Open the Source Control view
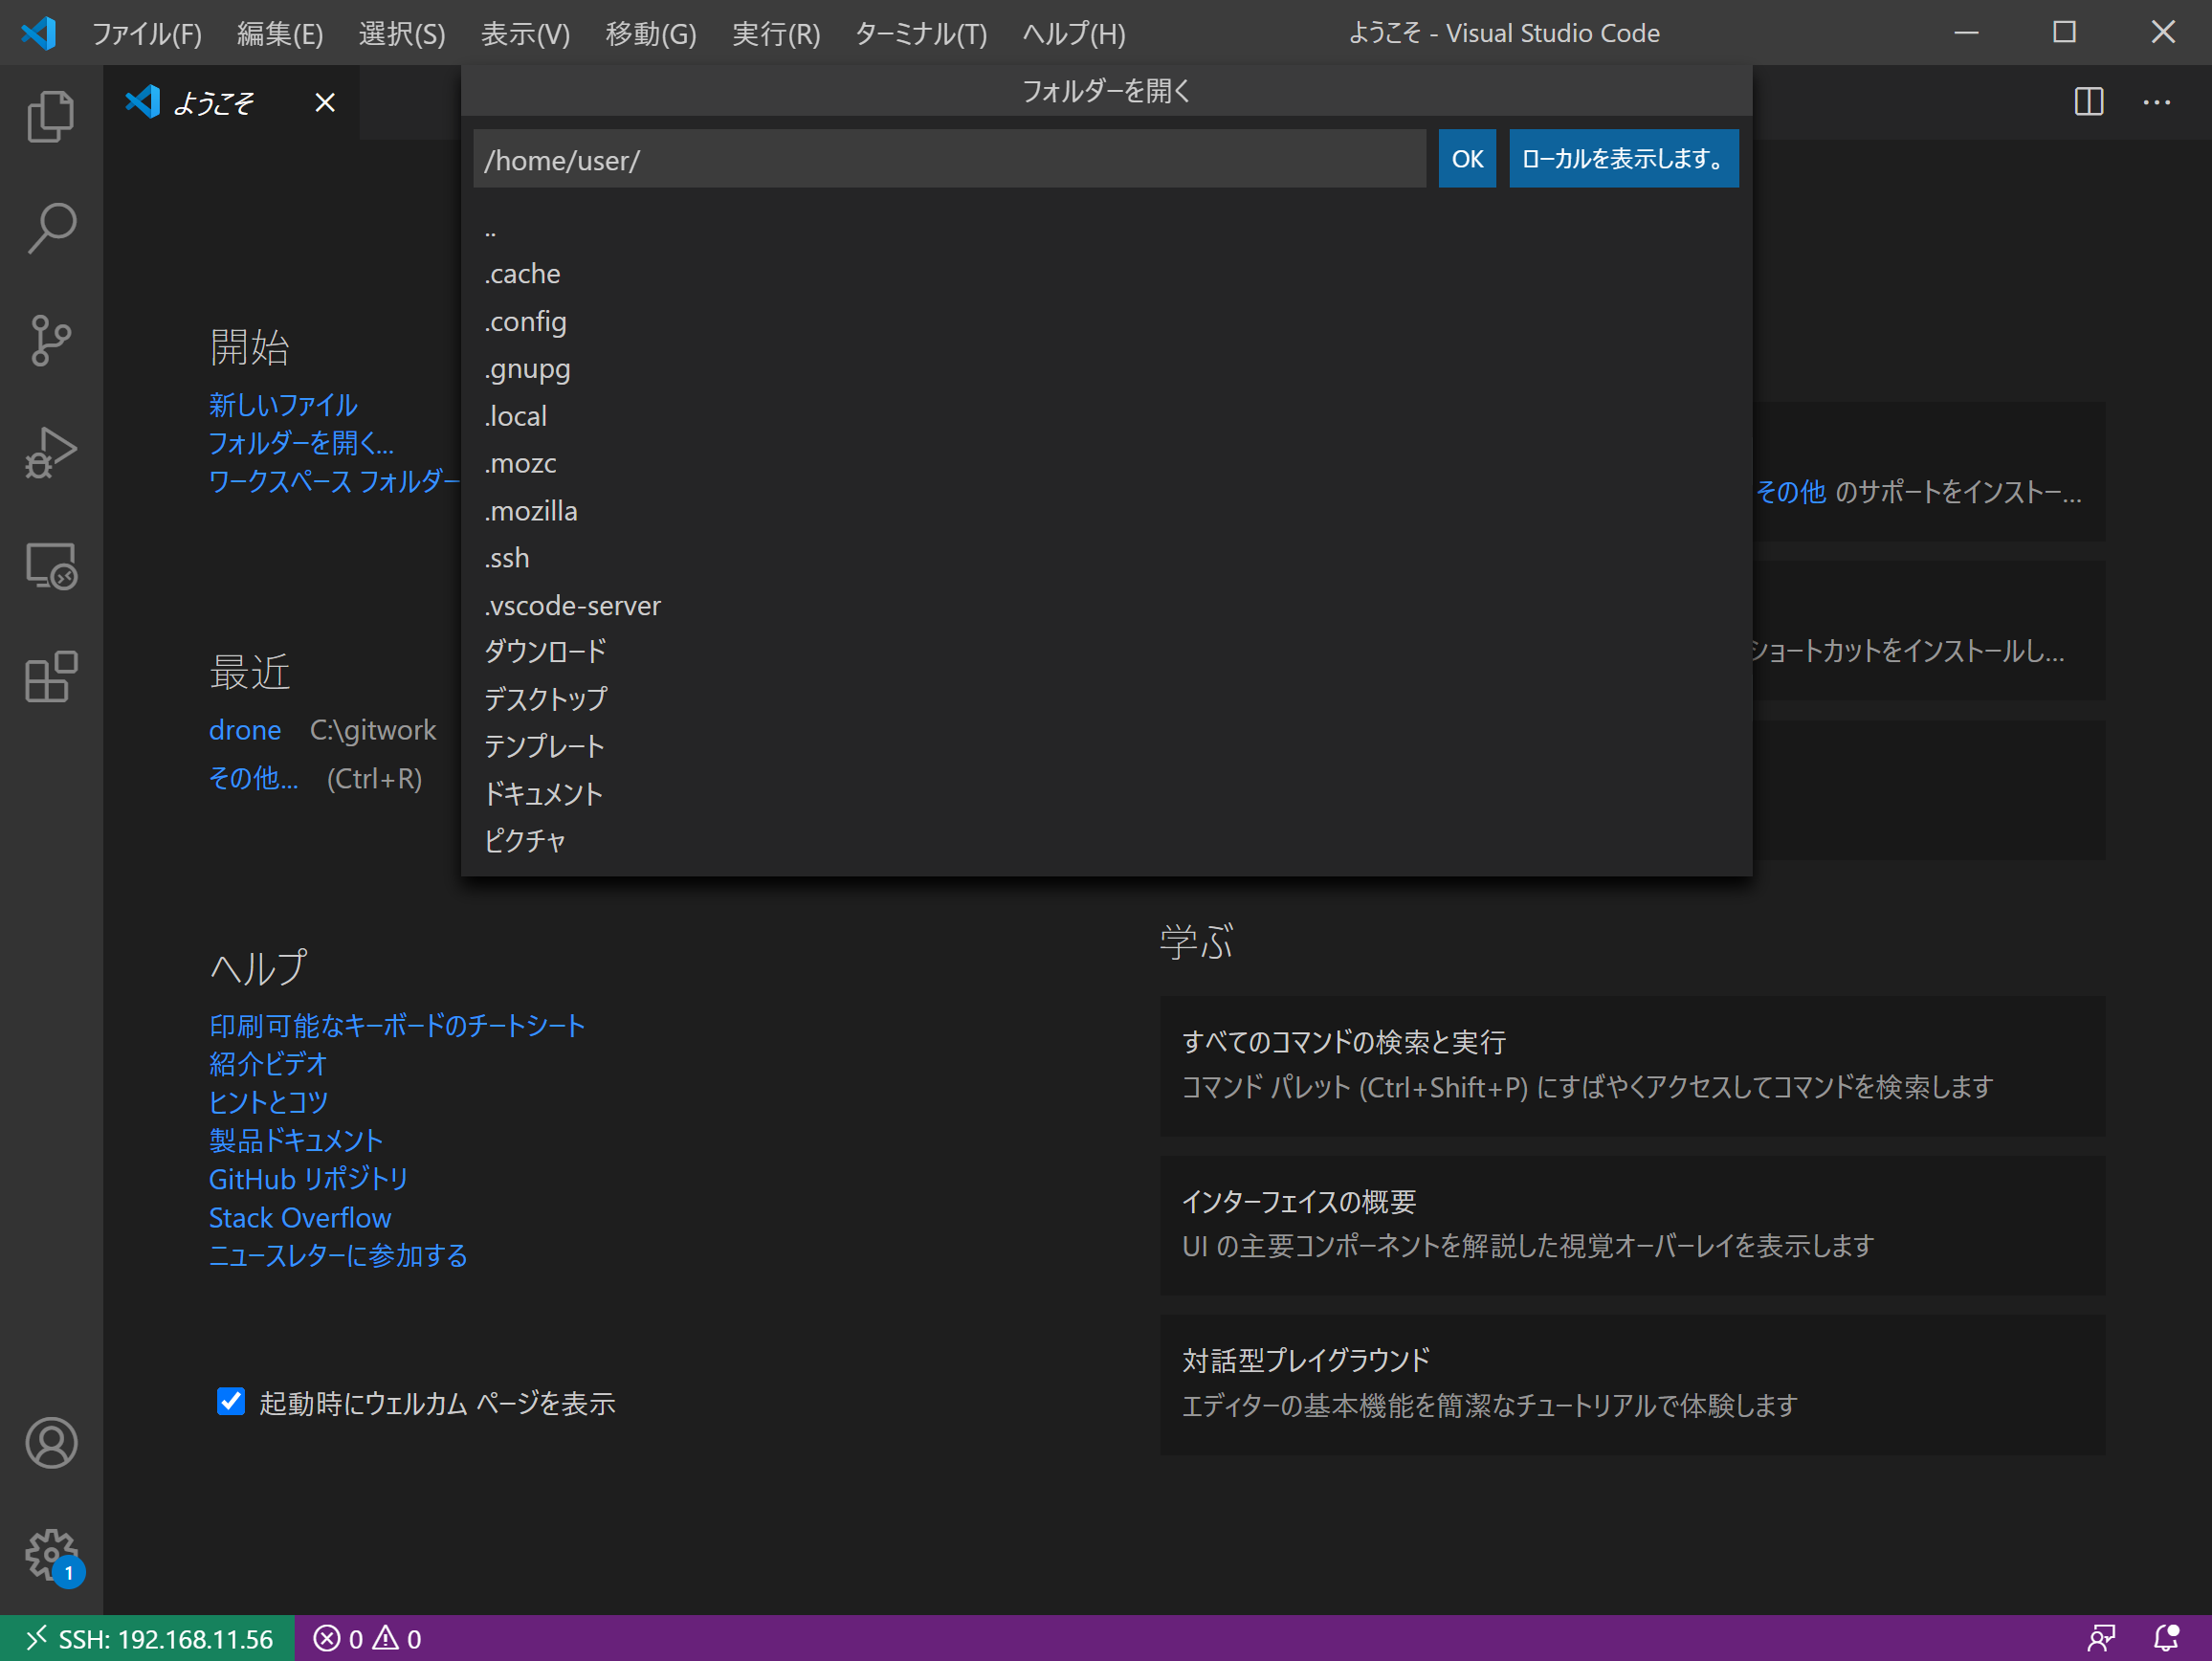The width and height of the screenshot is (2212, 1661). coord(51,340)
